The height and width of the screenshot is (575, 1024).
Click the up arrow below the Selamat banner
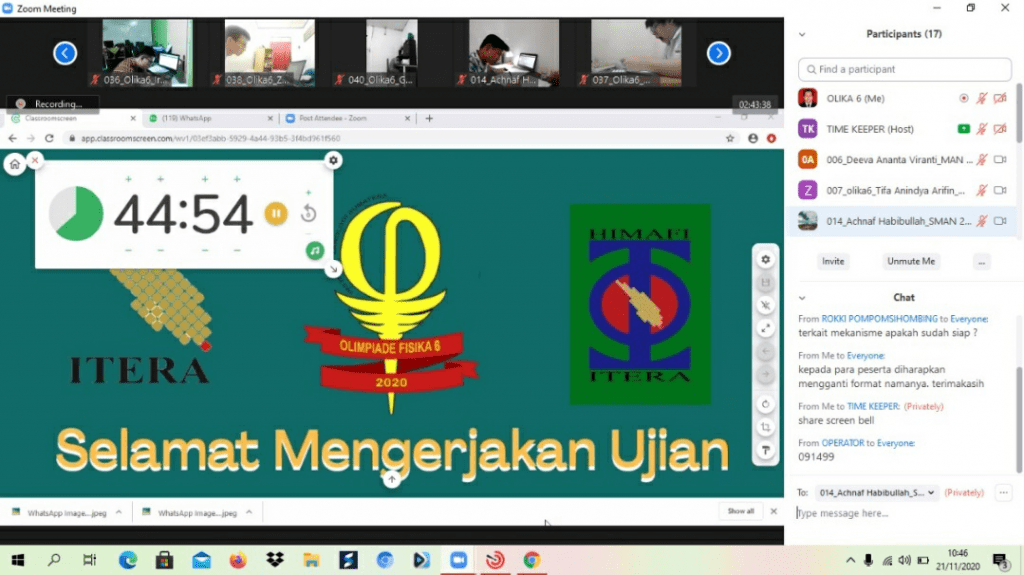point(391,480)
